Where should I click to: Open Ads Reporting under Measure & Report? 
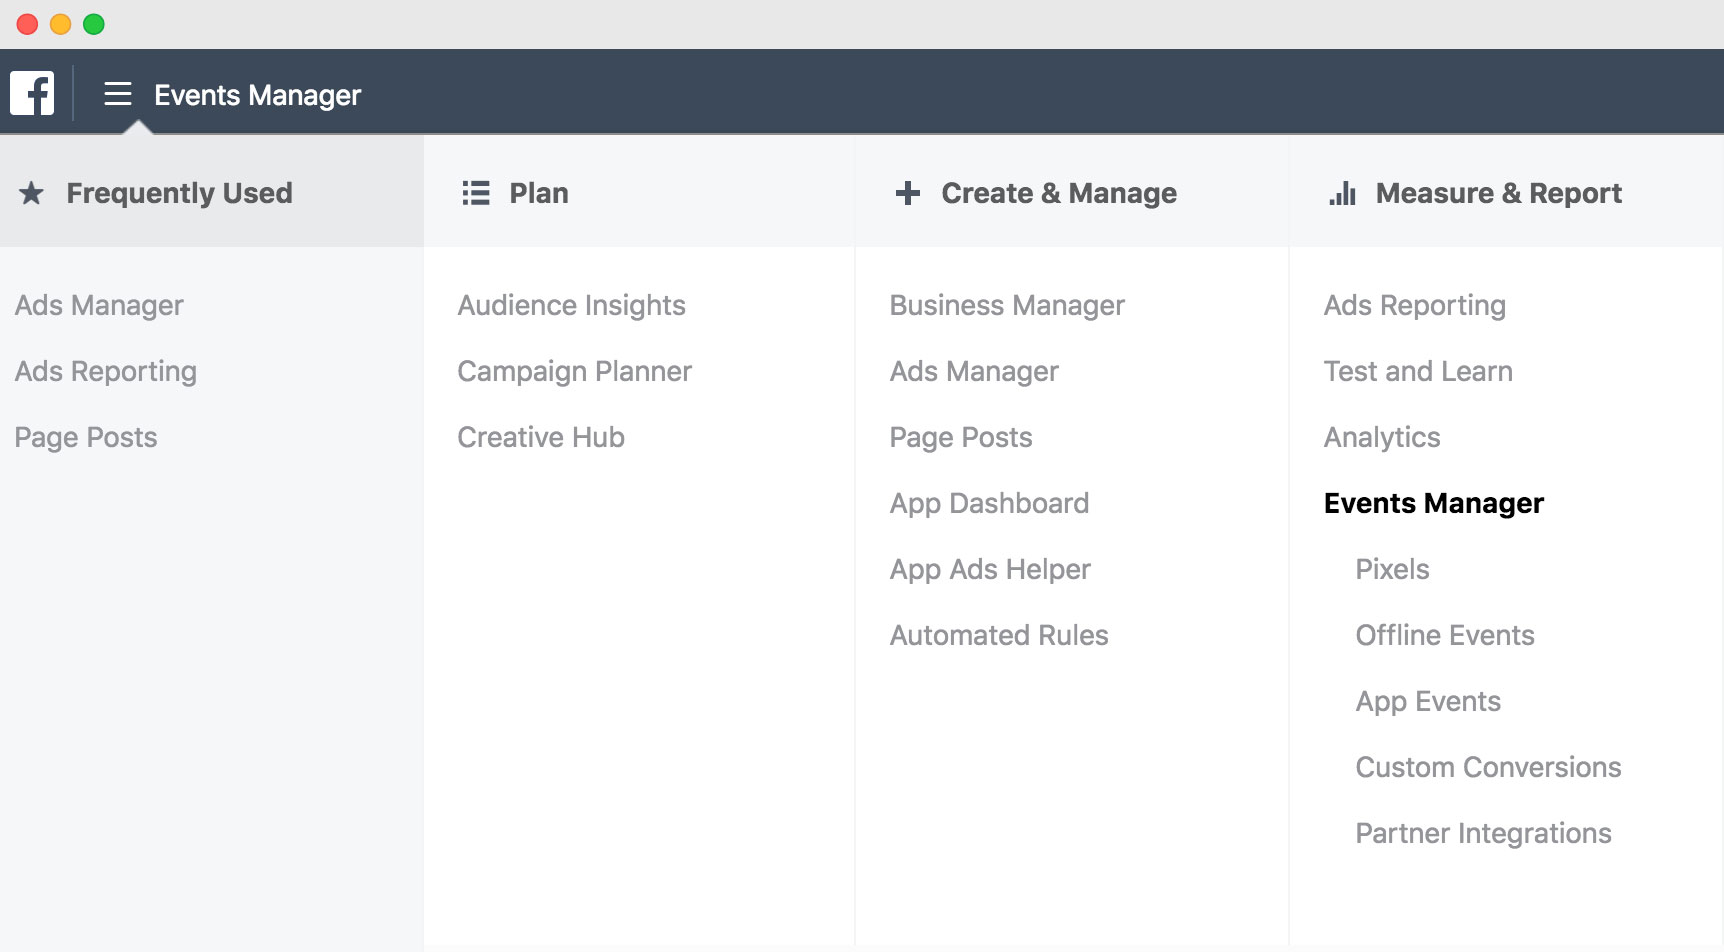[1415, 306]
